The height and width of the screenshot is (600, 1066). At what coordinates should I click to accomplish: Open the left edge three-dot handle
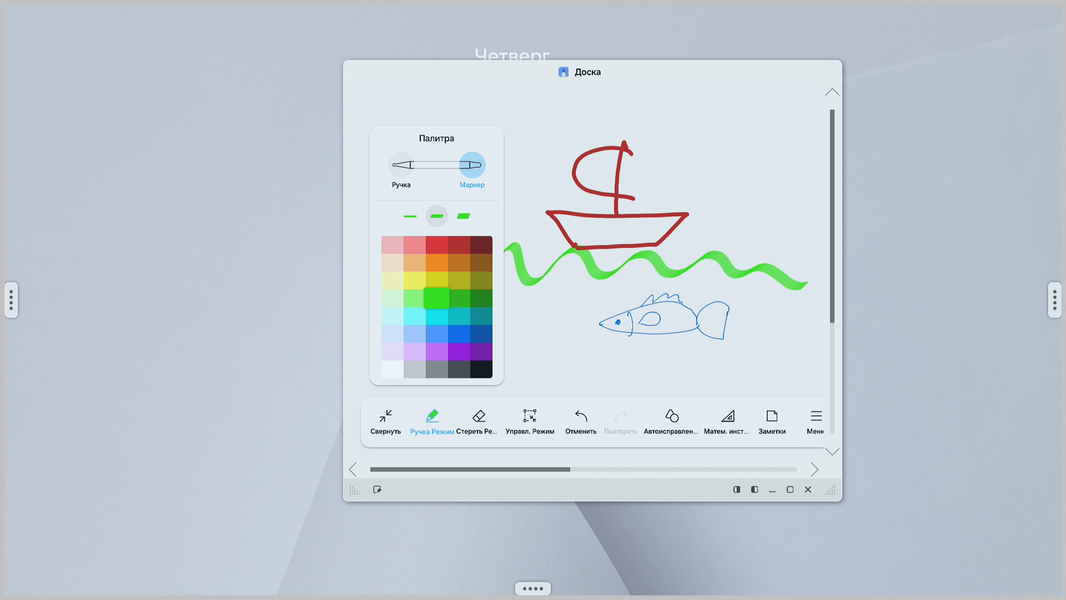click(11, 300)
